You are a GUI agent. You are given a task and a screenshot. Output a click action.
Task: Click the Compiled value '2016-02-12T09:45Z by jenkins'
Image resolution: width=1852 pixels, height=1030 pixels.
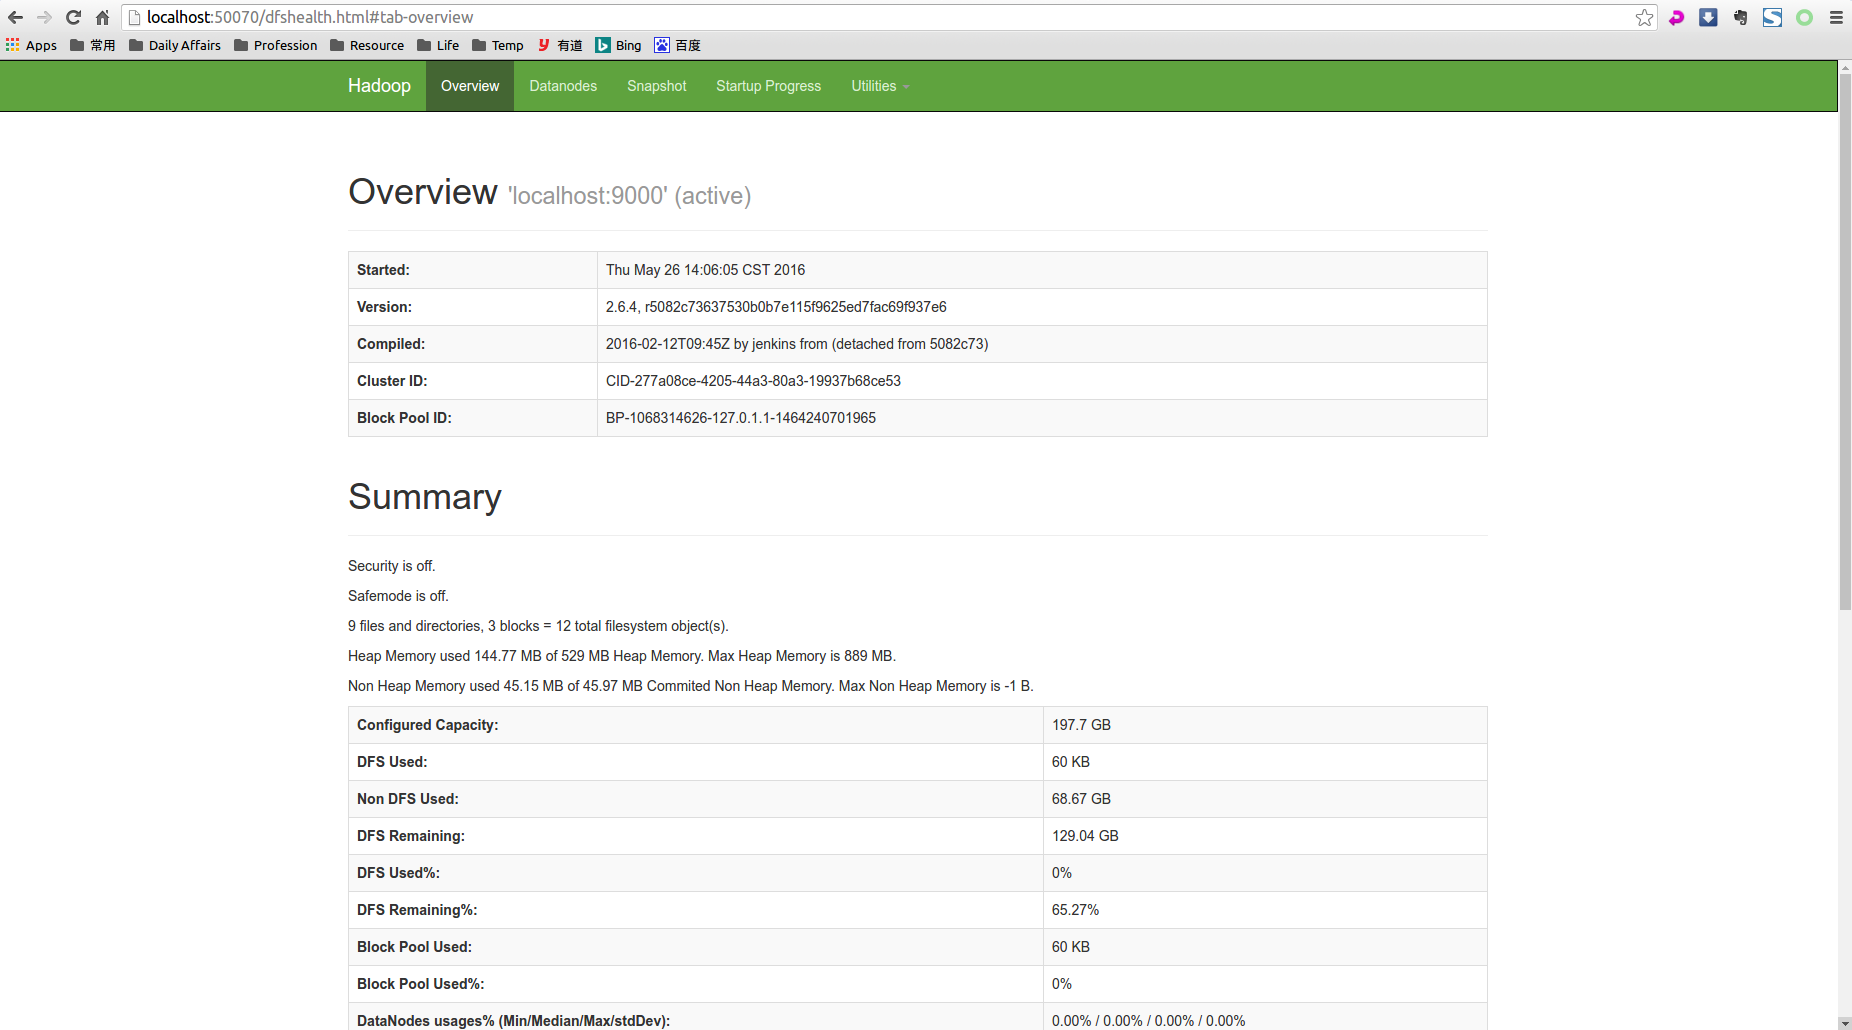pyautogui.click(x=797, y=344)
